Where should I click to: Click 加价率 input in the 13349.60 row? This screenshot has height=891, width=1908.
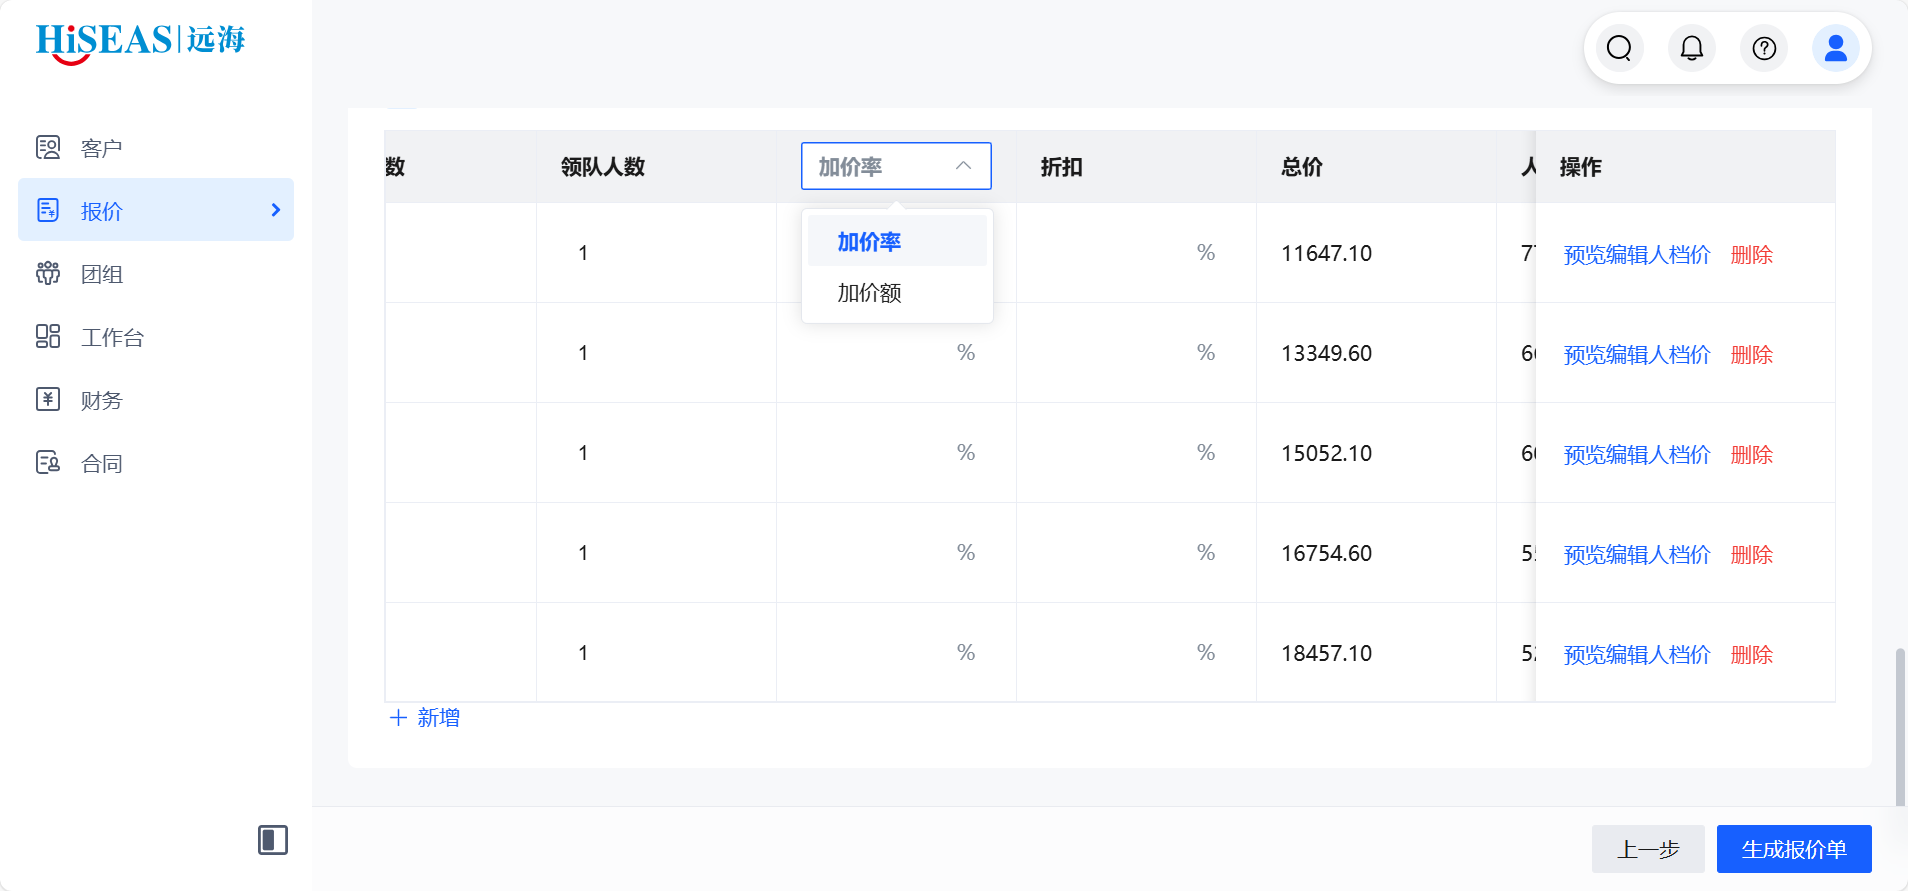[896, 353]
